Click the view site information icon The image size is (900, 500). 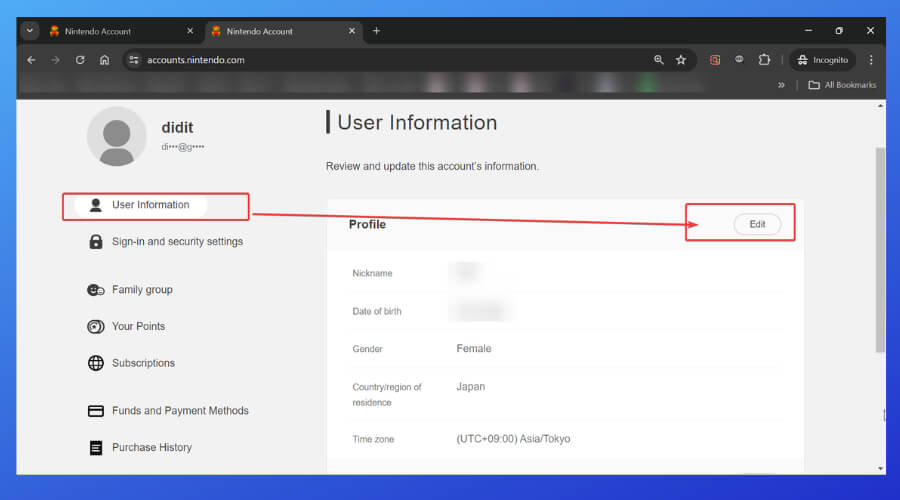pyautogui.click(x=135, y=60)
